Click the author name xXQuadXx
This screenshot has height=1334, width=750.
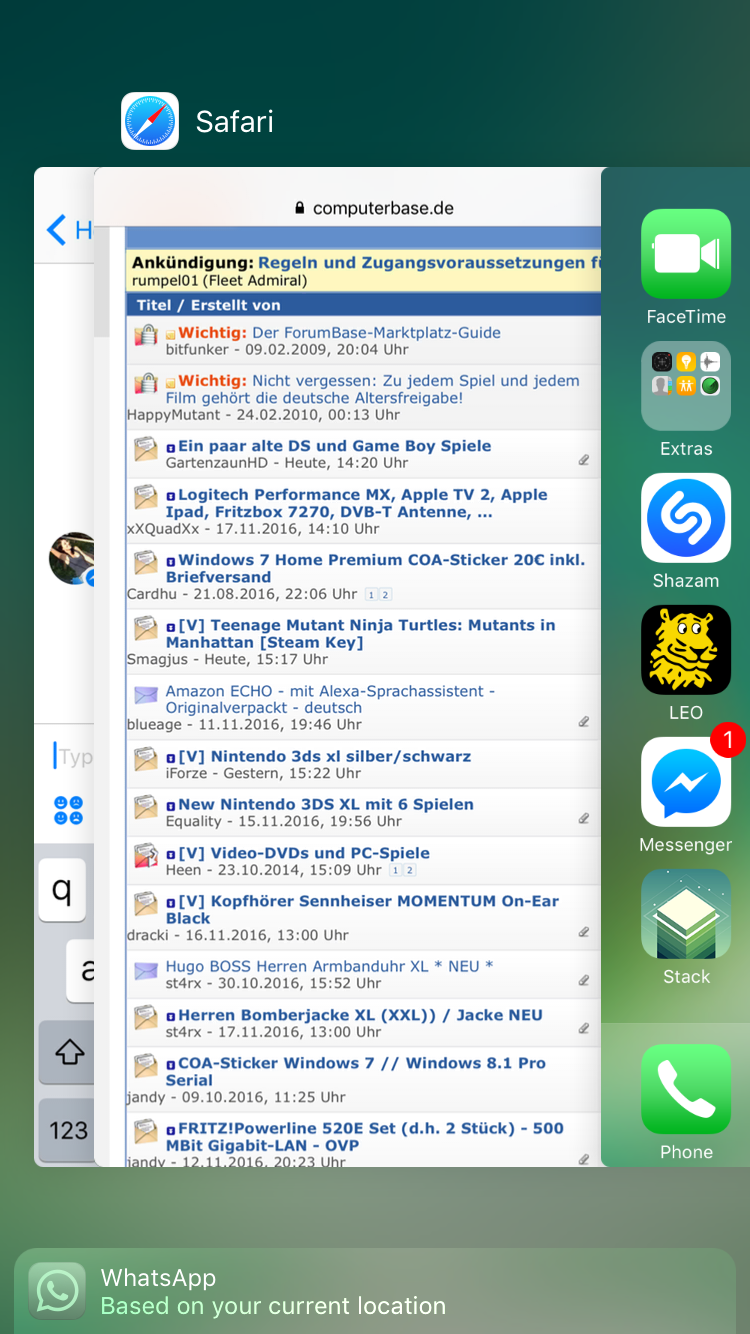coord(165,528)
